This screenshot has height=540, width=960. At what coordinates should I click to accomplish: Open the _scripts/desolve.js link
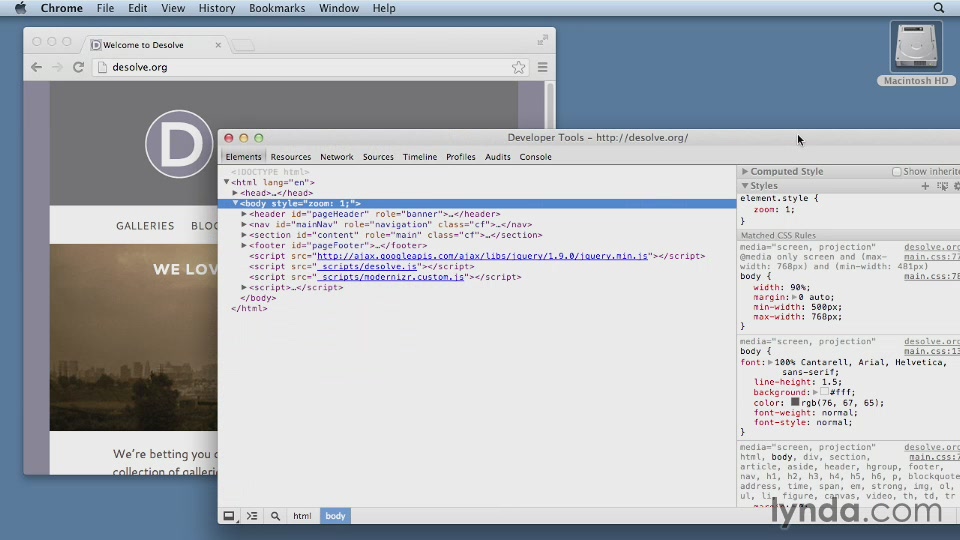367,266
